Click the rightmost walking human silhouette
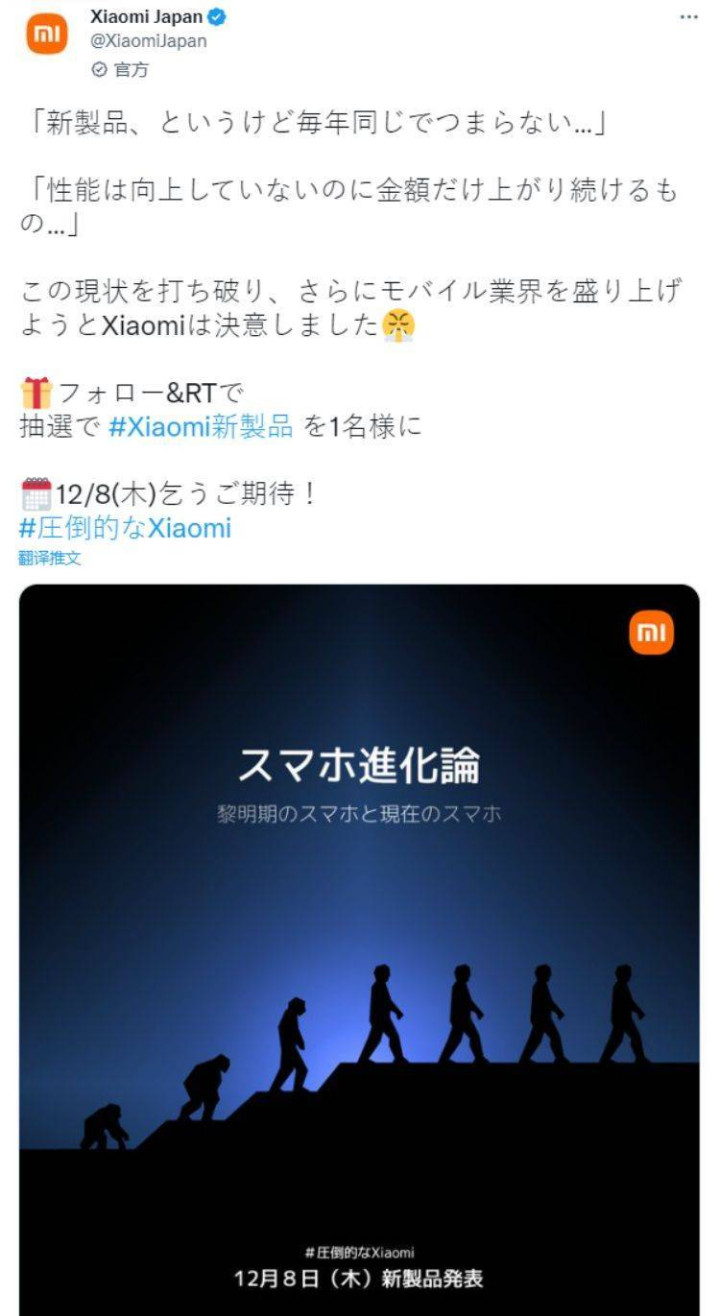Viewport: 720px width, 1316px height. pos(623,1013)
